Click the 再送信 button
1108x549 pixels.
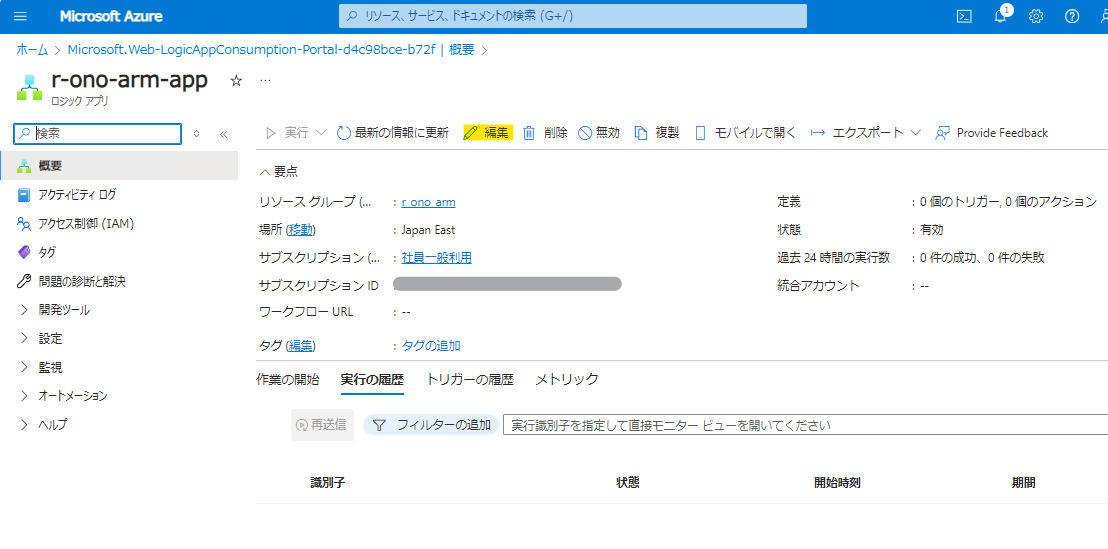322,425
